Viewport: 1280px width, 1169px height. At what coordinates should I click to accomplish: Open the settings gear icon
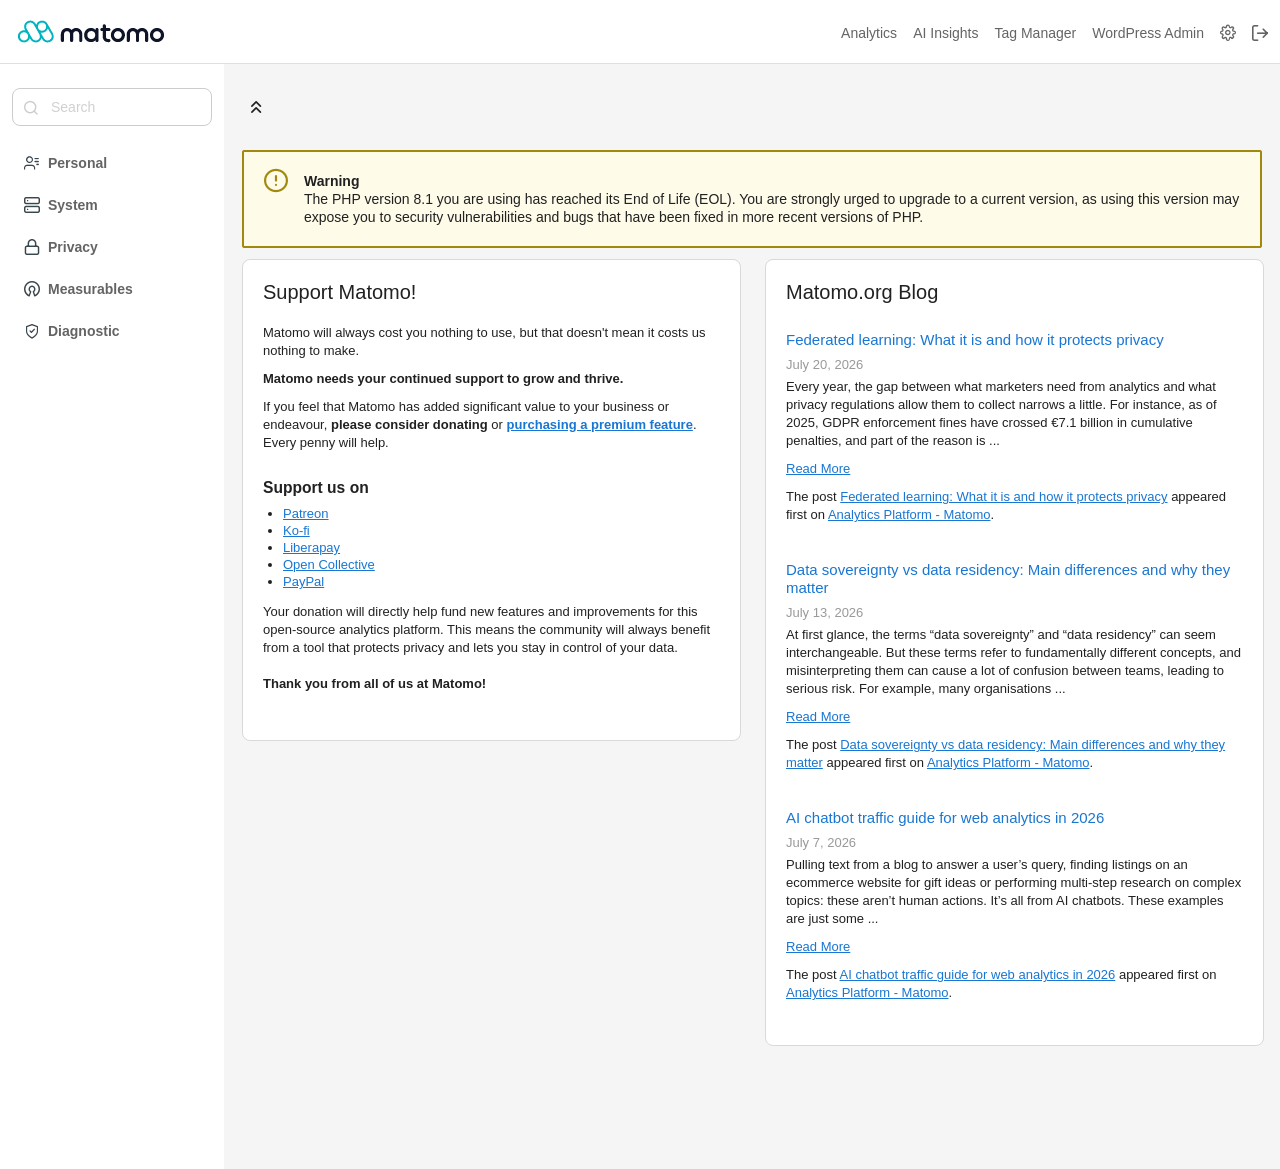pos(1228,33)
